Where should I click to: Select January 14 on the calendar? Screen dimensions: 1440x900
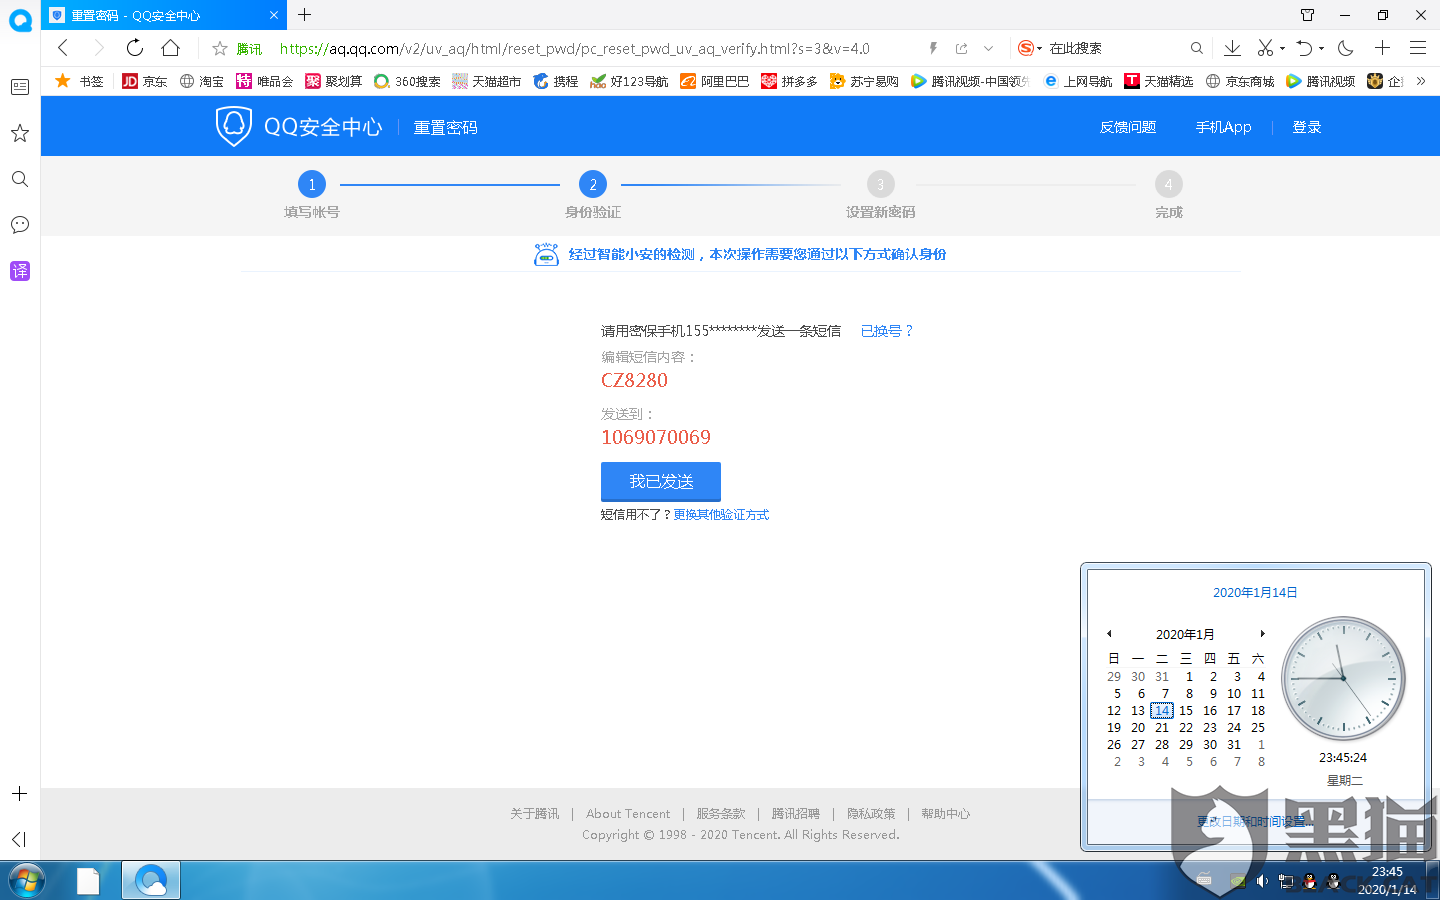pos(1161,710)
